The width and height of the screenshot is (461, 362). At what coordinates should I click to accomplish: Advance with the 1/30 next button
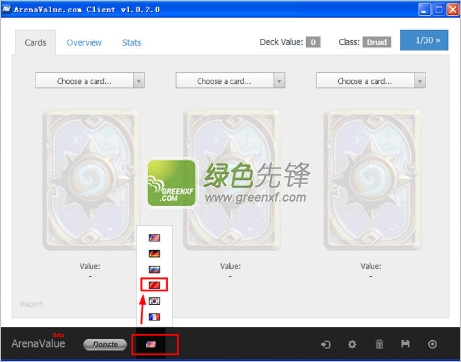pos(424,40)
